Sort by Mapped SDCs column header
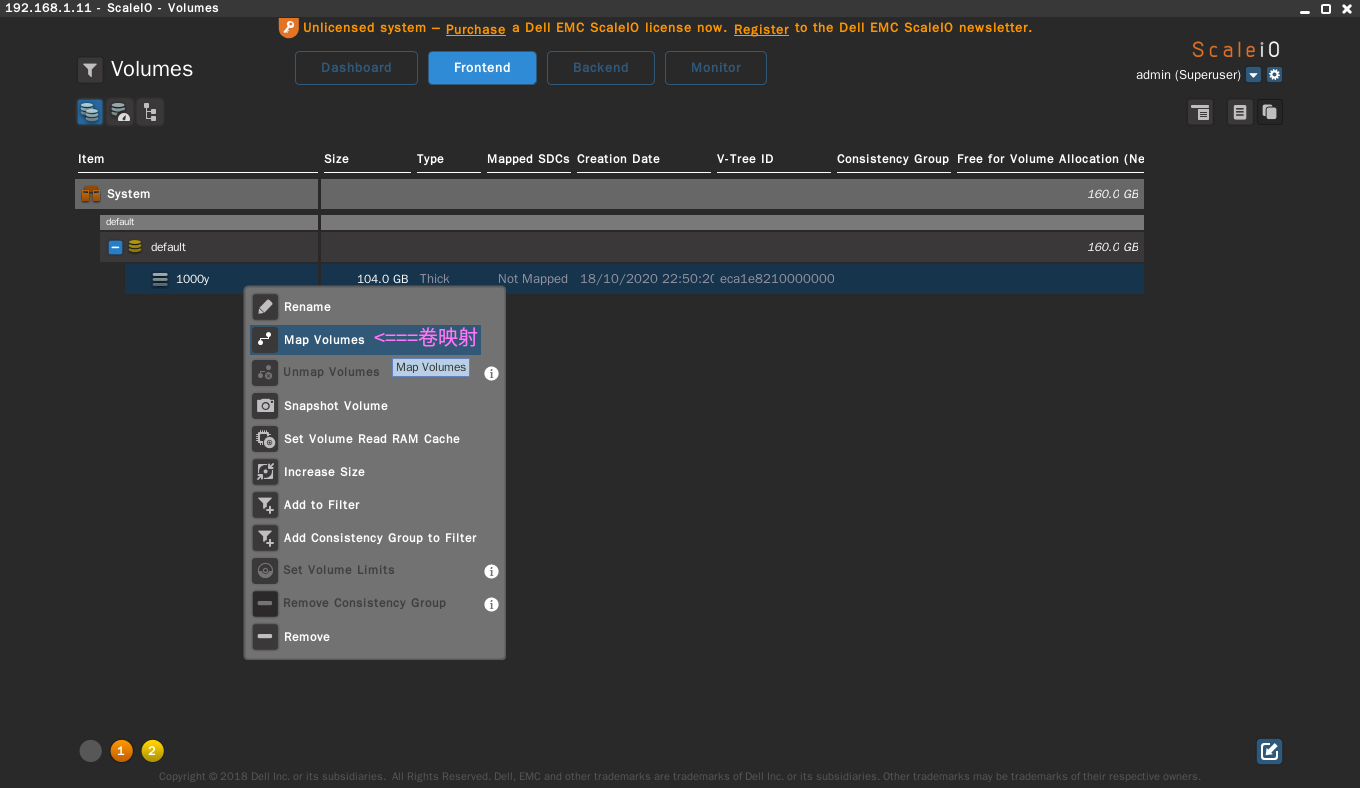This screenshot has height=788, width=1360. (528, 159)
